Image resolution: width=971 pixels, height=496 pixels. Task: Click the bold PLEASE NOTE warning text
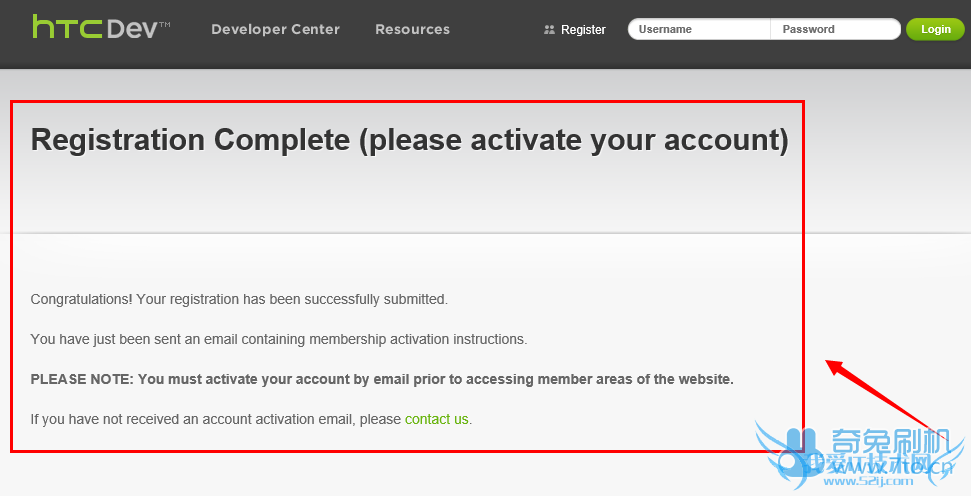click(382, 379)
